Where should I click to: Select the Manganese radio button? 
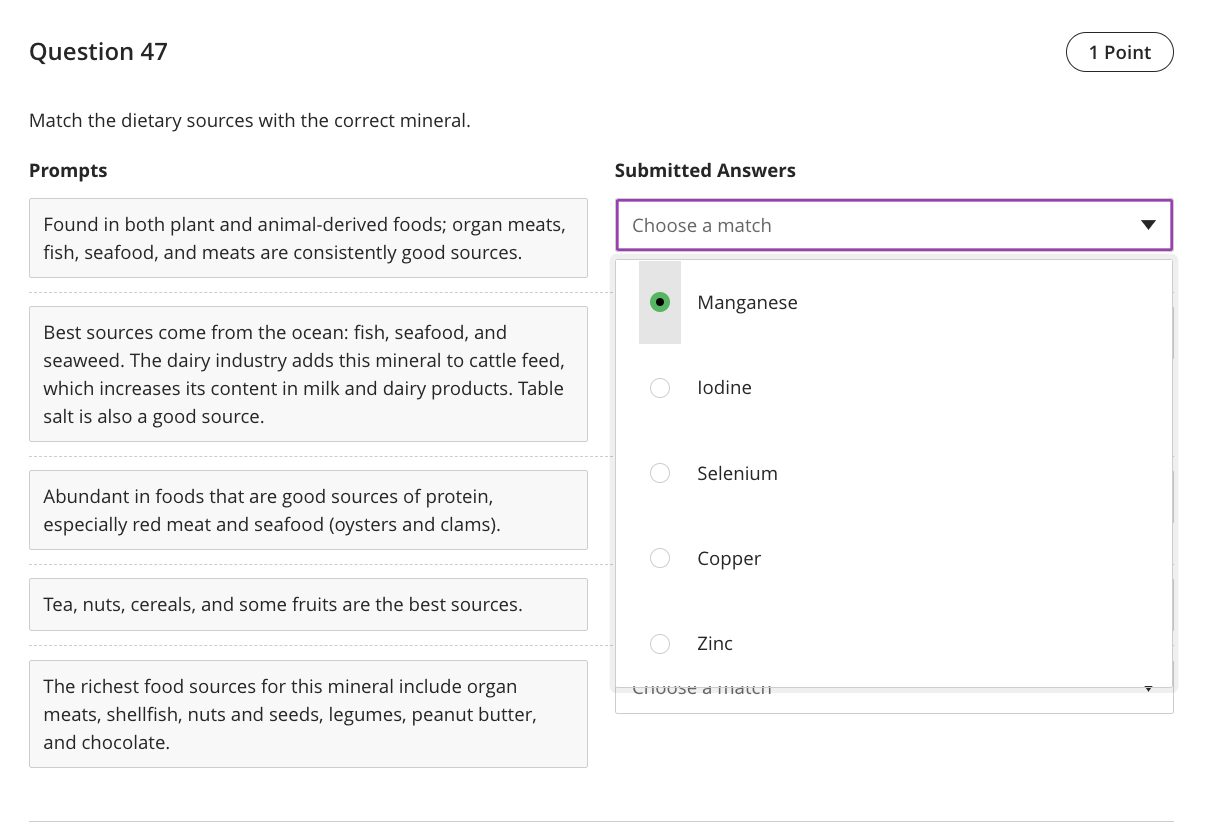pyautogui.click(x=660, y=302)
